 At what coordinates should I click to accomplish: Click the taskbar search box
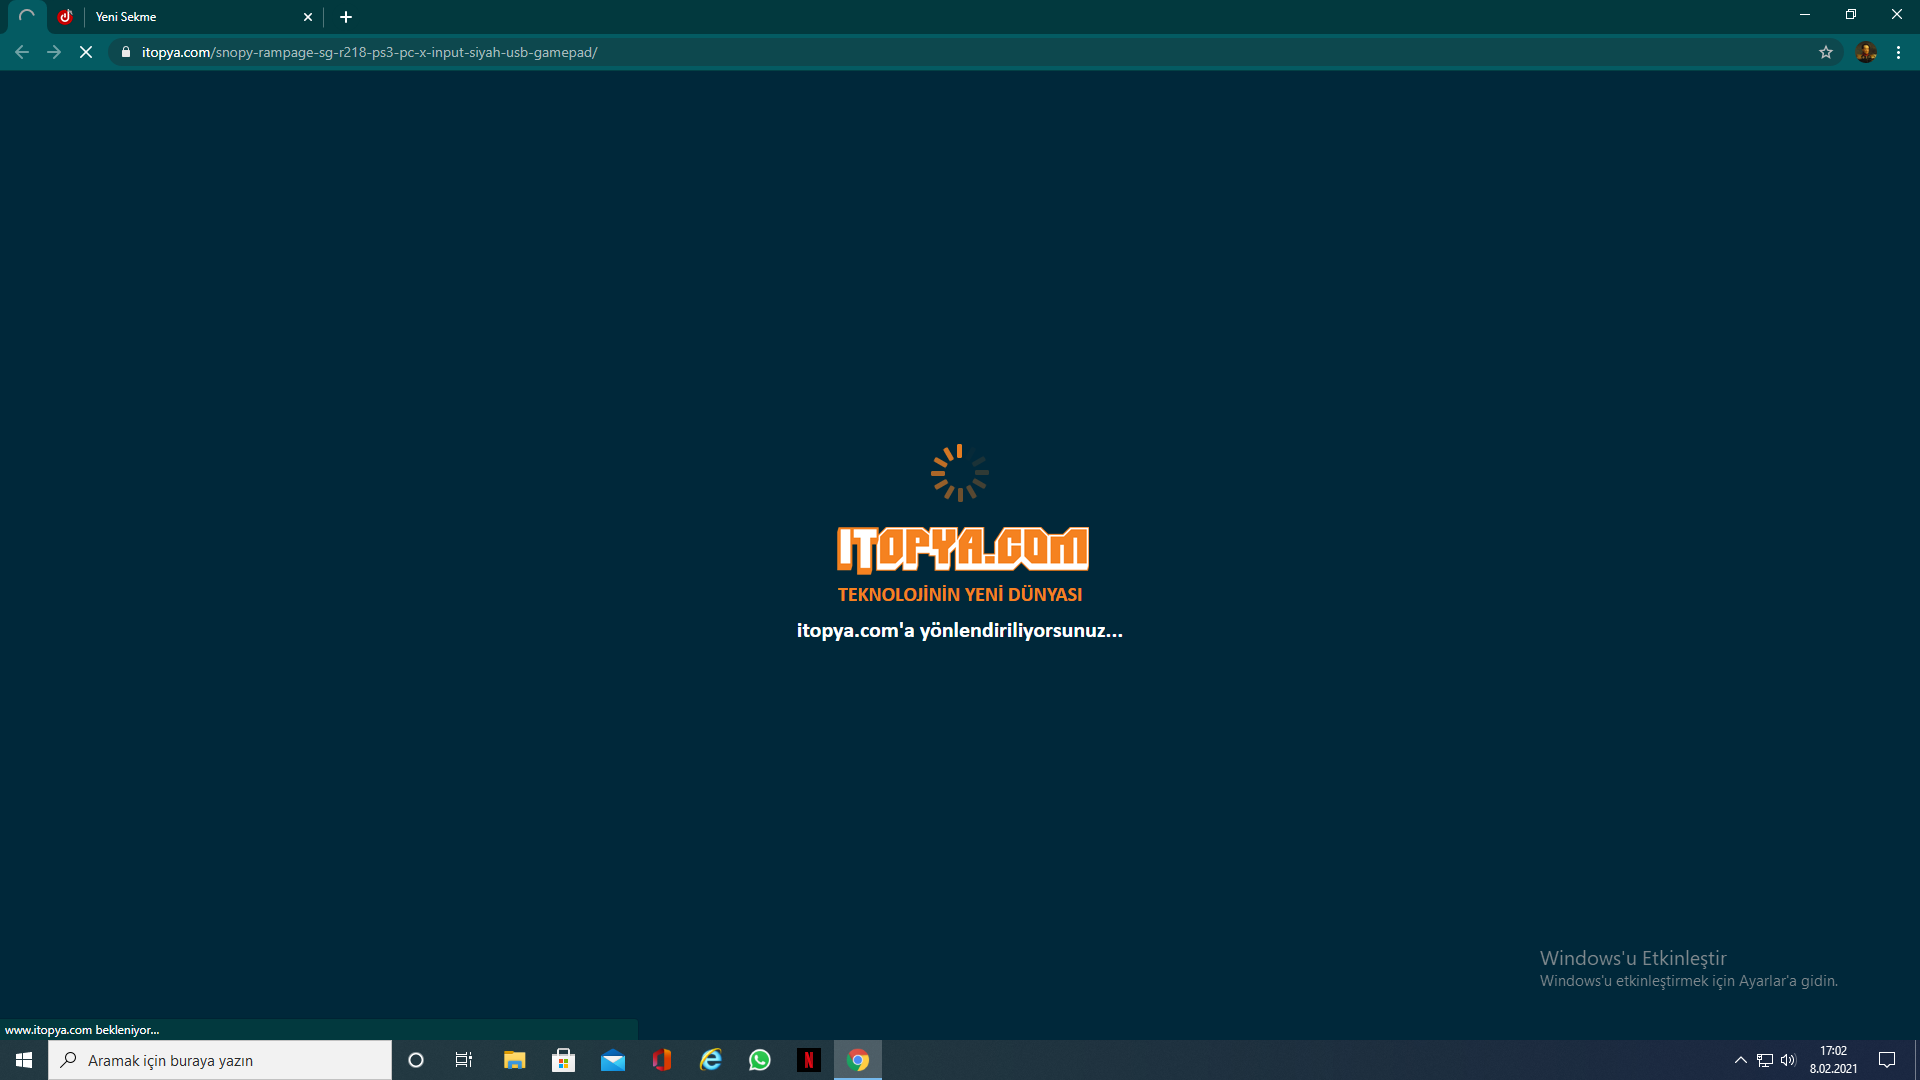click(220, 1060)
